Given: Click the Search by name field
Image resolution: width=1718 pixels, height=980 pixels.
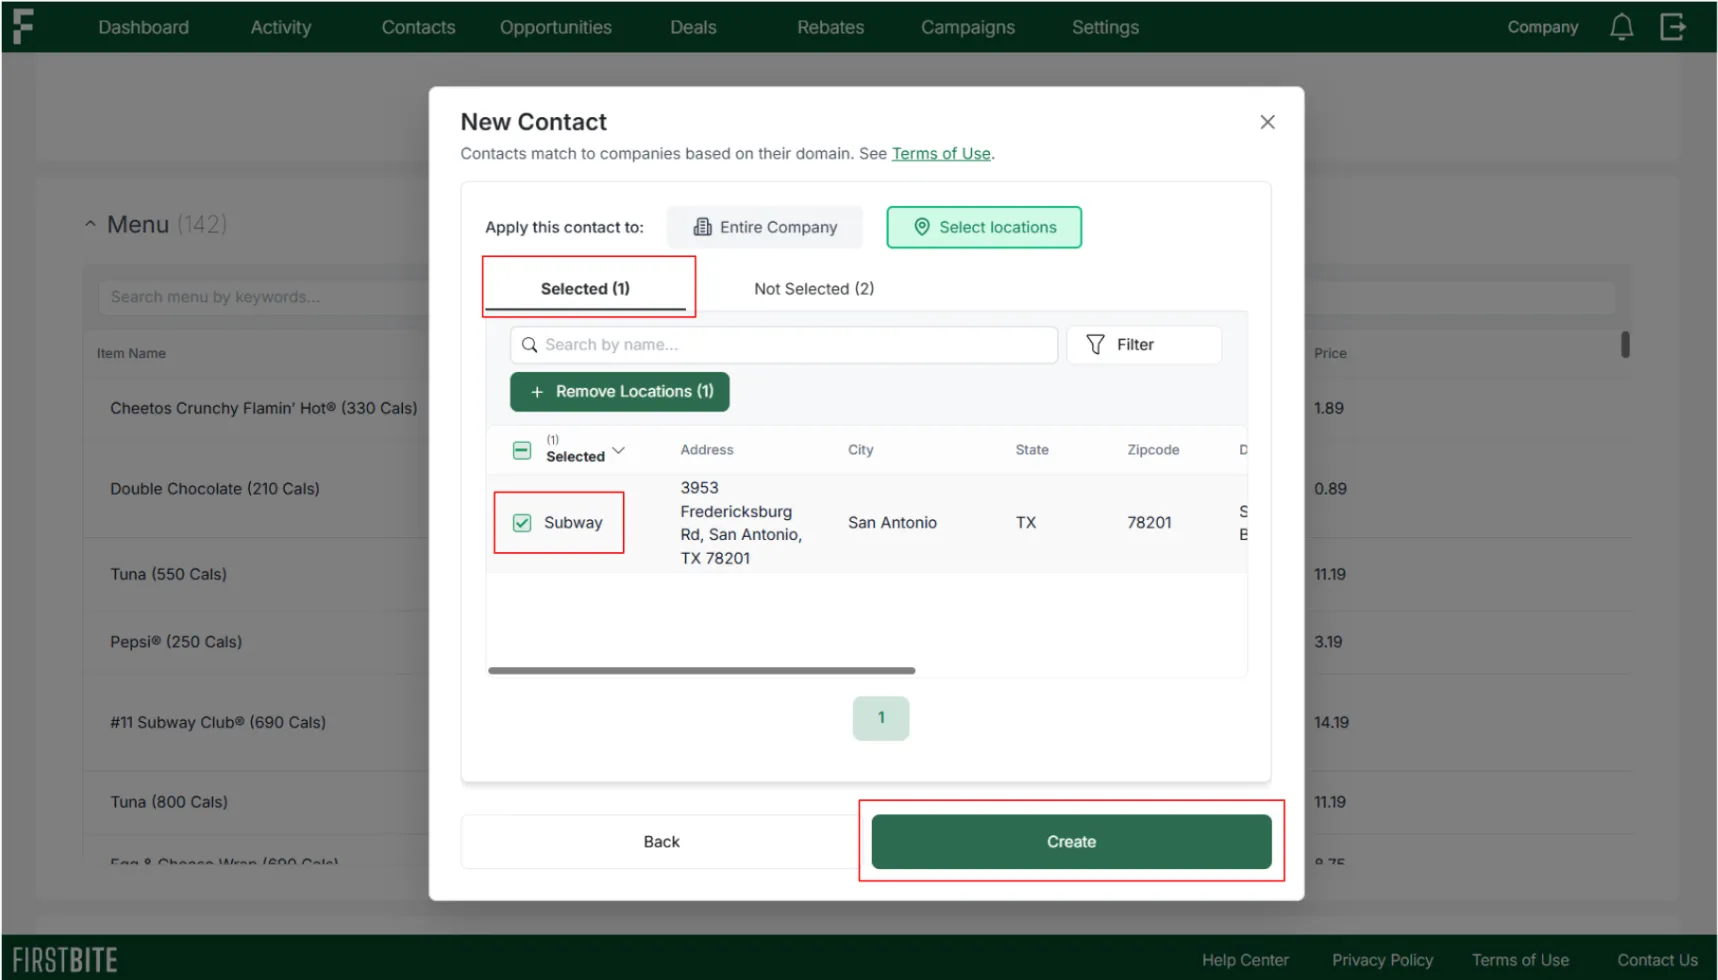Looking at the screenshot, I should [784, 345].
